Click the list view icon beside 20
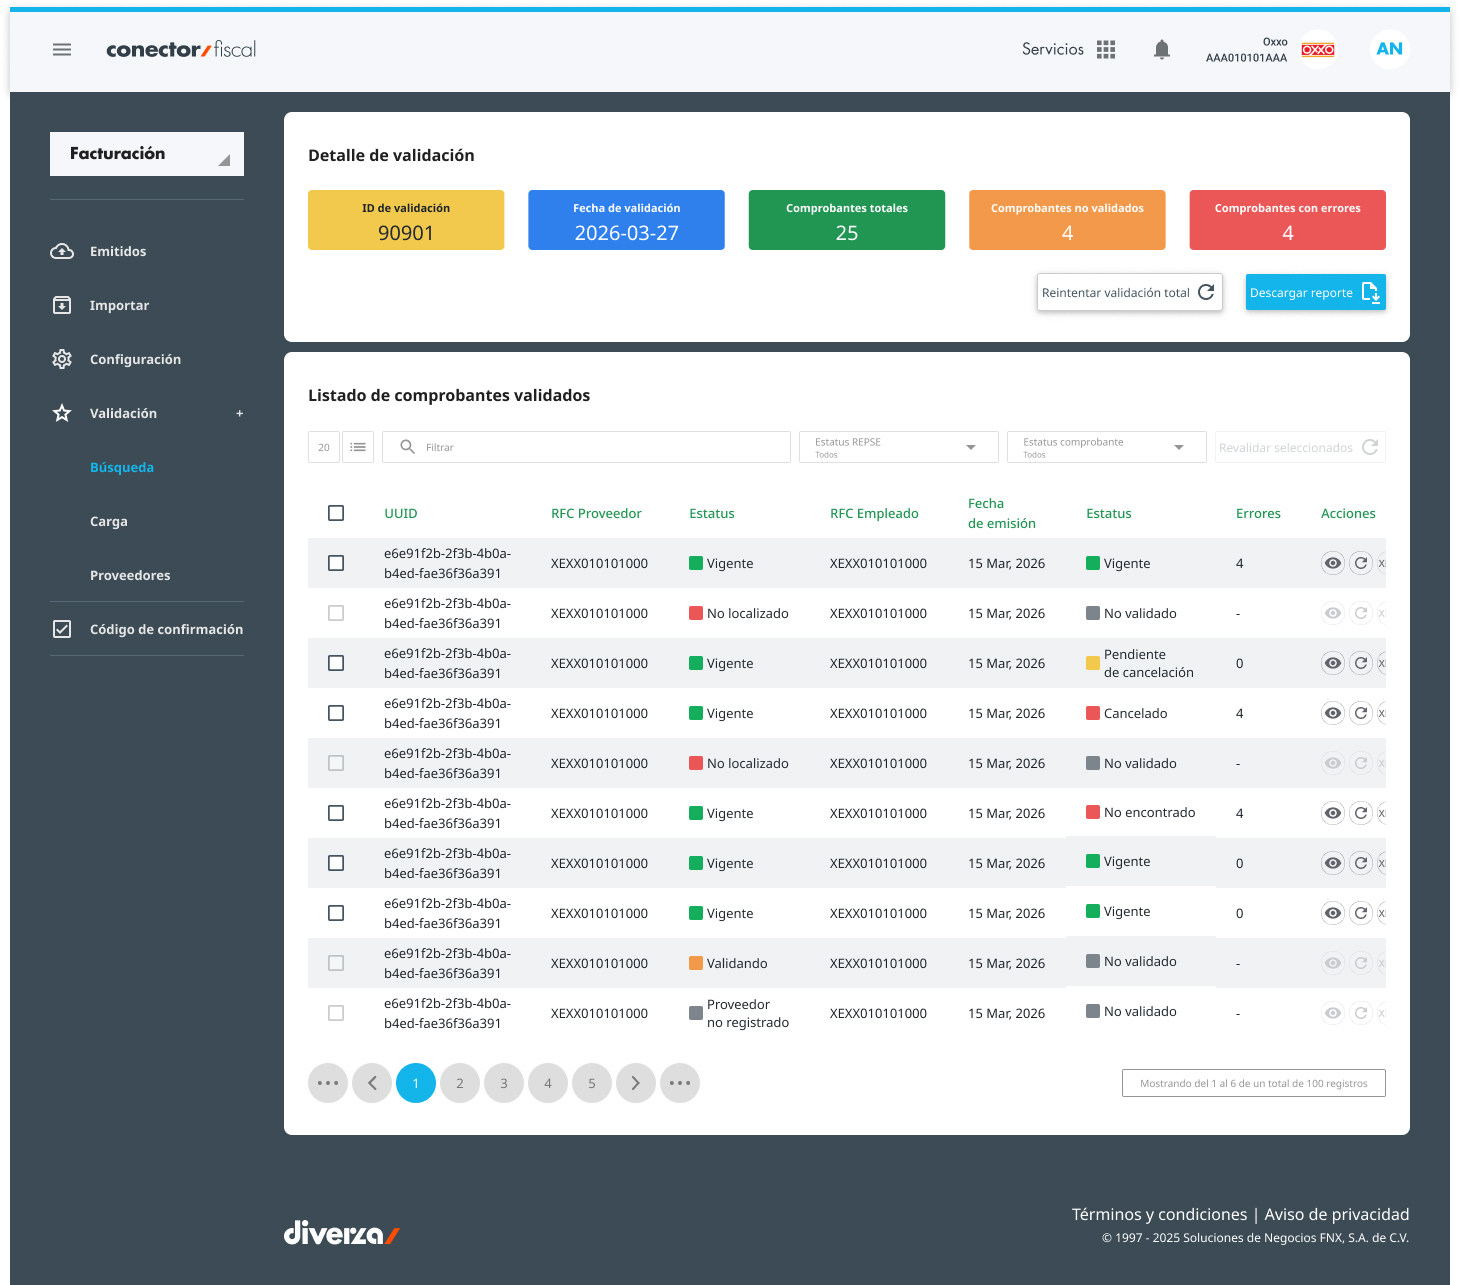 click(358, 447)
